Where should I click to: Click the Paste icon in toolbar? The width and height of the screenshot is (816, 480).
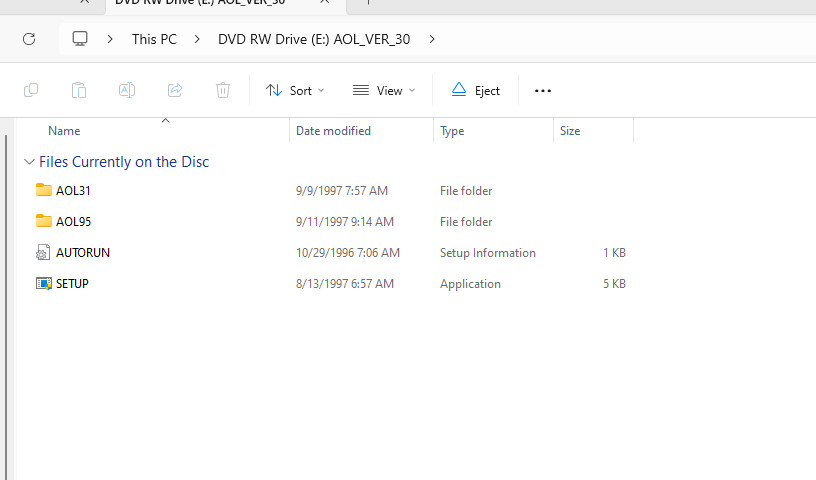[x=79, y=90]
